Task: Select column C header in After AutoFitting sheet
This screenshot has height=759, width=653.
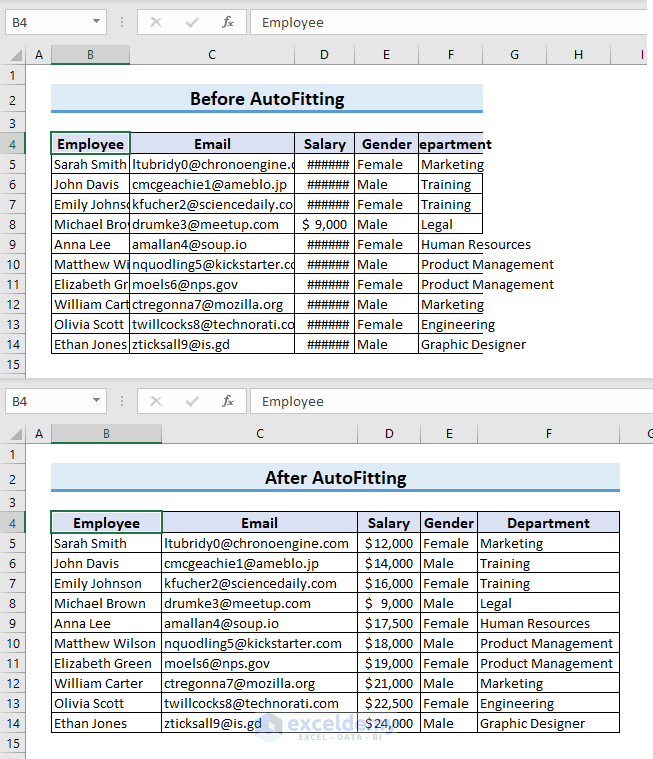Action: [x=260, y=434]
